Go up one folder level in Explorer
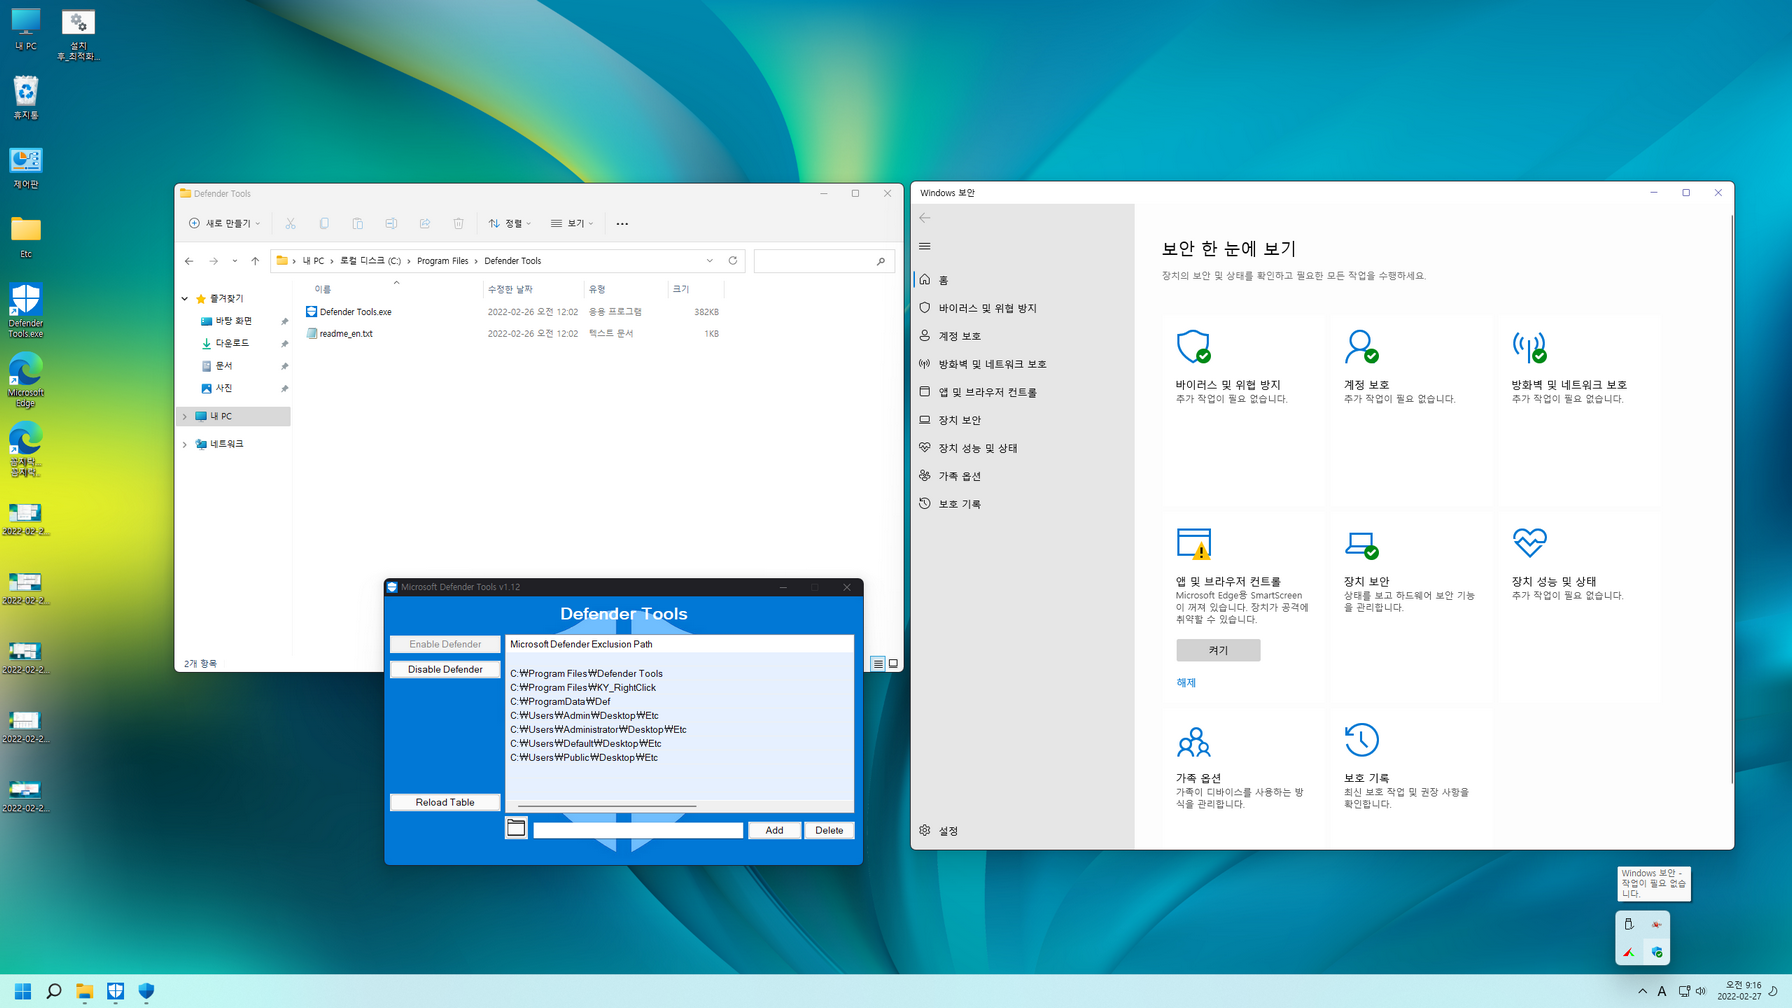 click(x=255, y=261)
